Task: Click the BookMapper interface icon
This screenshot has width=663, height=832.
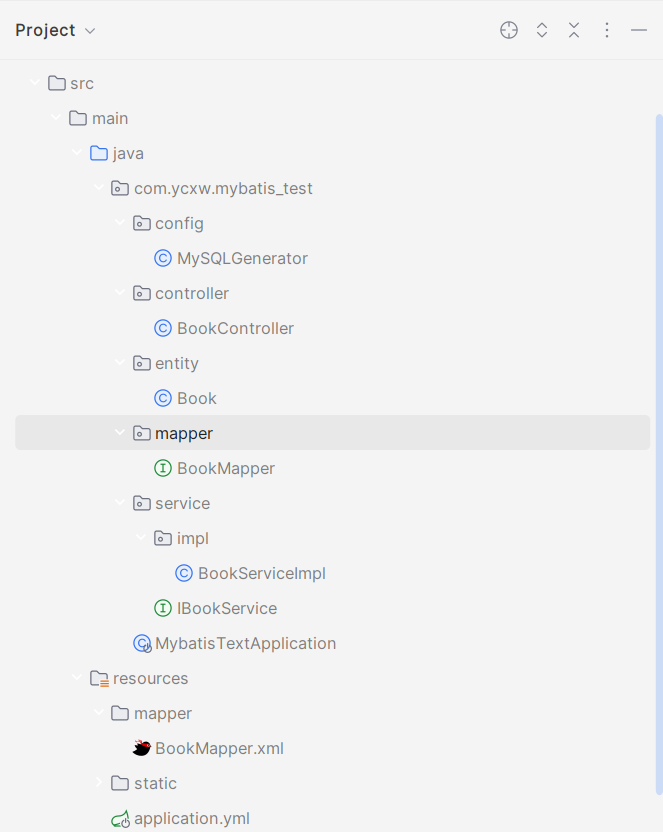Action: (x=162, y=469)
